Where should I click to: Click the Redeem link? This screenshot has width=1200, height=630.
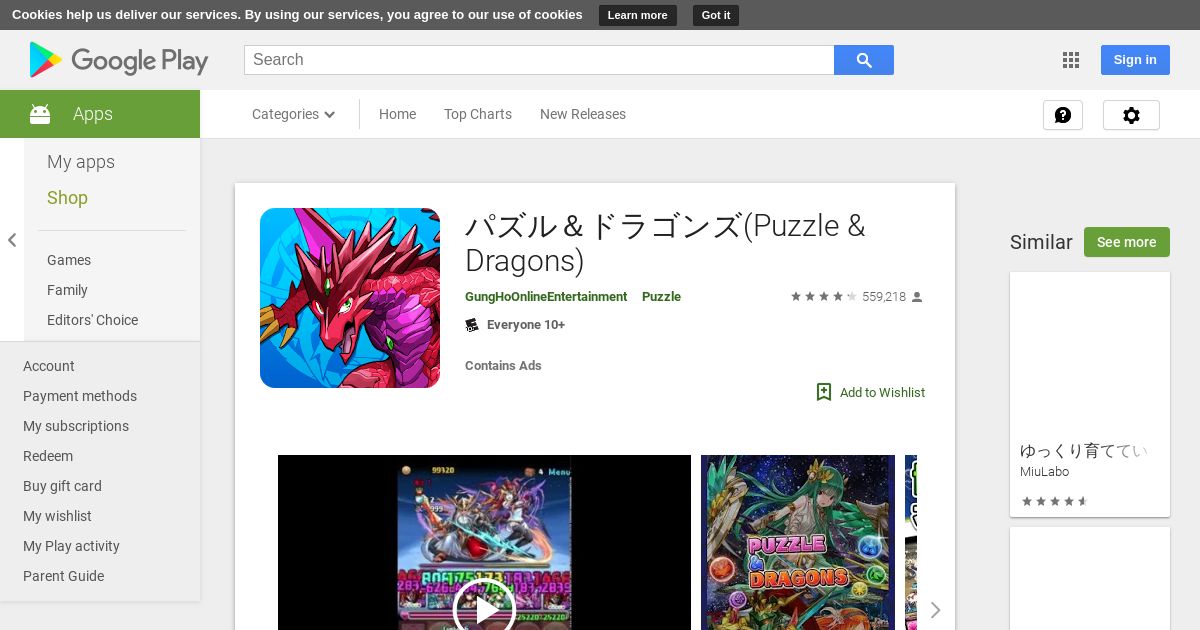[48, 456]
